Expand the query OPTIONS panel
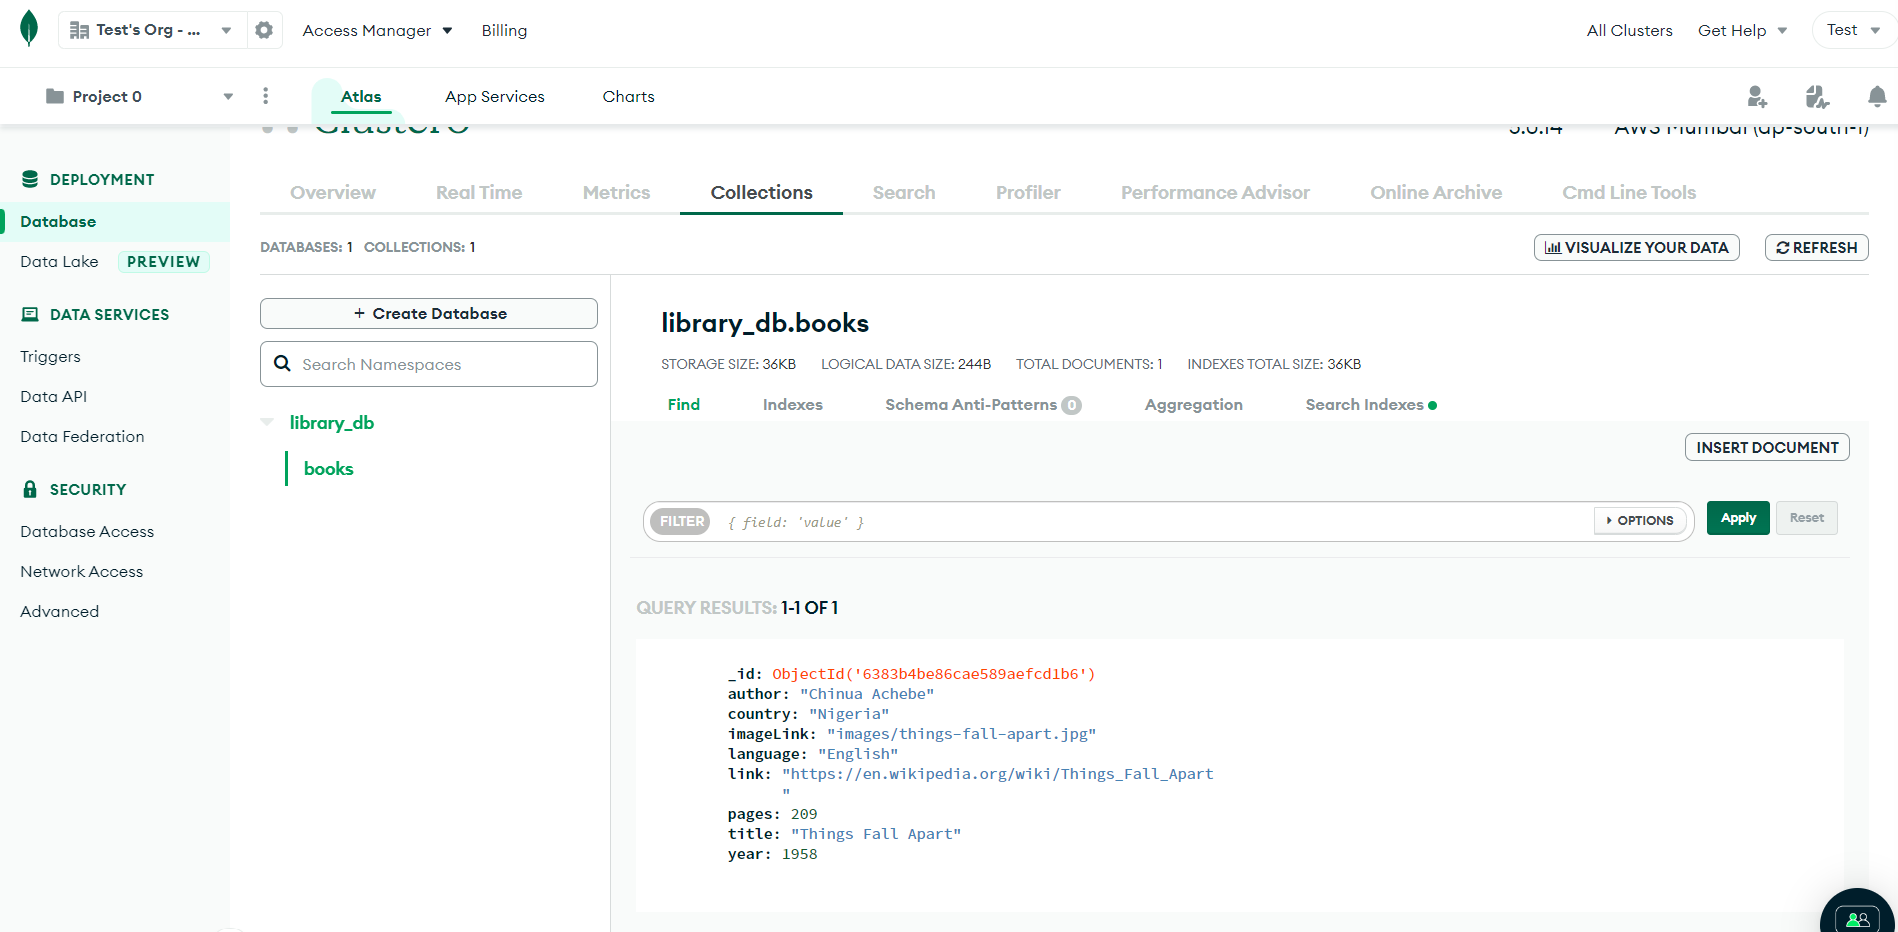The image size is (1898, 932). (x=1640, y=521)
